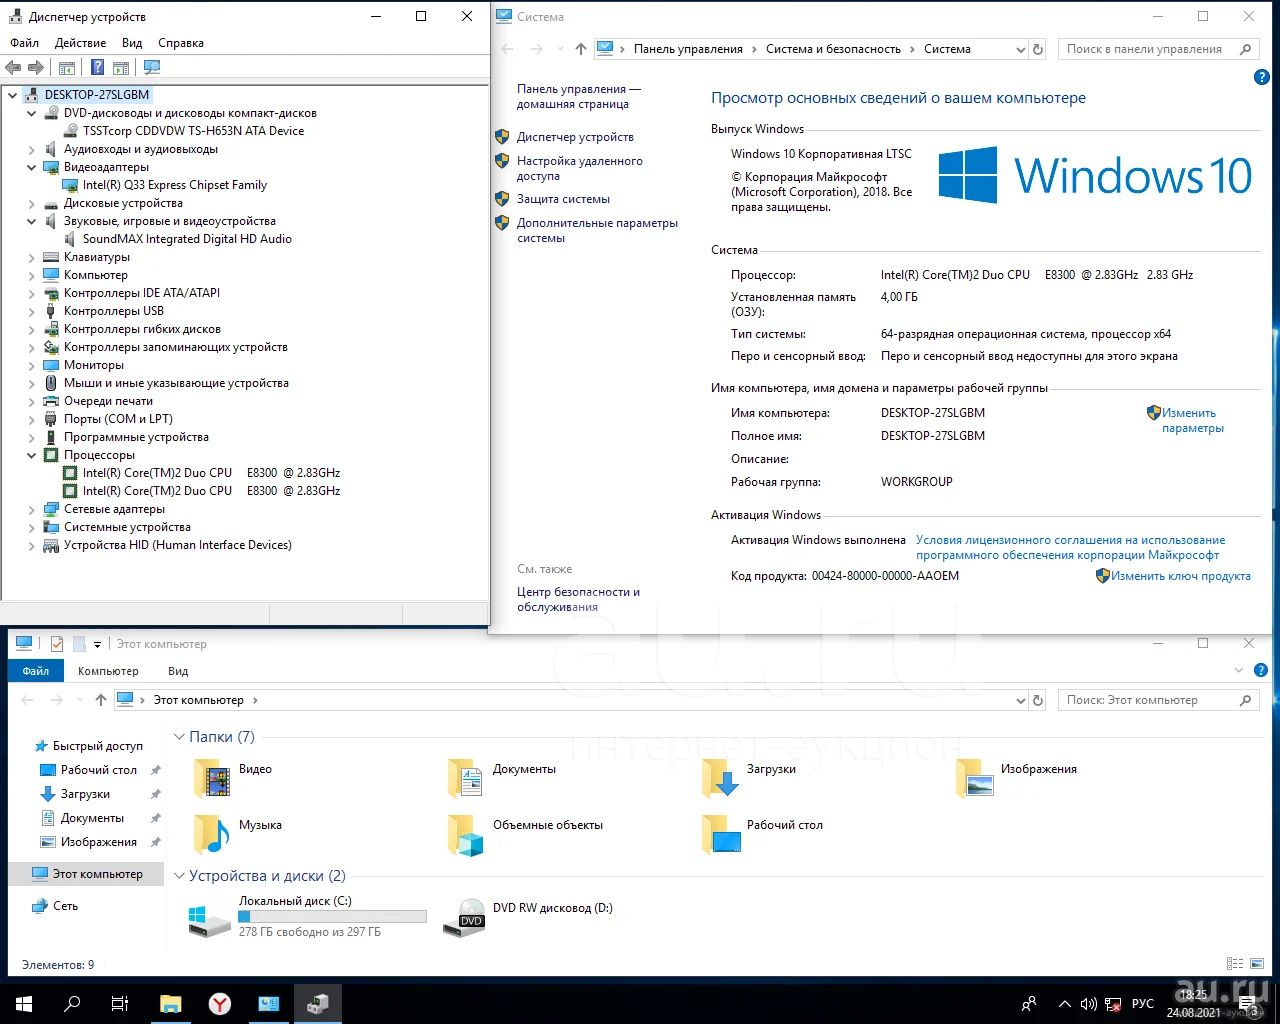
Task: Select Локальный диск (C:) drive
Action: [308, 916]
